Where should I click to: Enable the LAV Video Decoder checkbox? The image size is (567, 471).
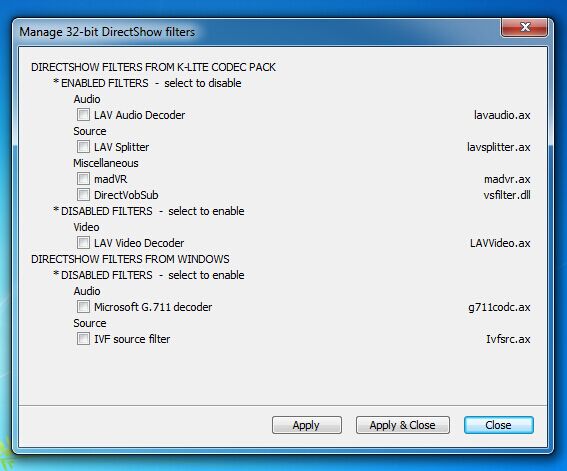tap(83, 243)
